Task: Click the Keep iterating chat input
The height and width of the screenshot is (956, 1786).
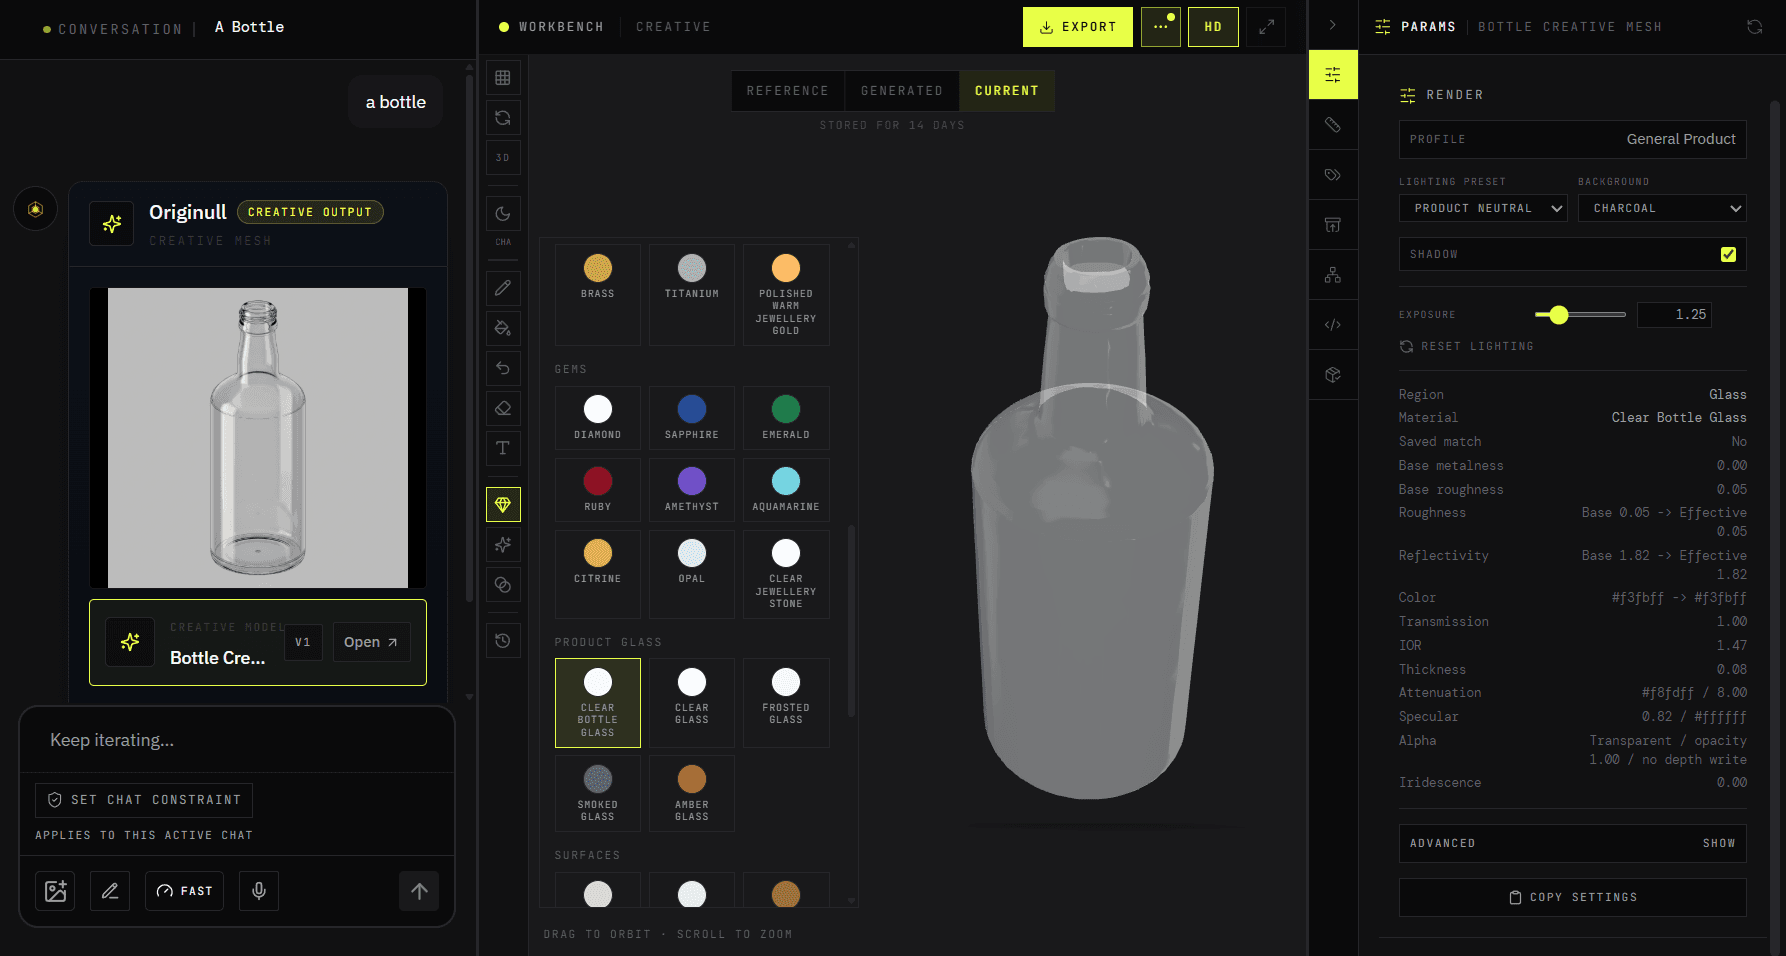Action: tap(237, 740)
